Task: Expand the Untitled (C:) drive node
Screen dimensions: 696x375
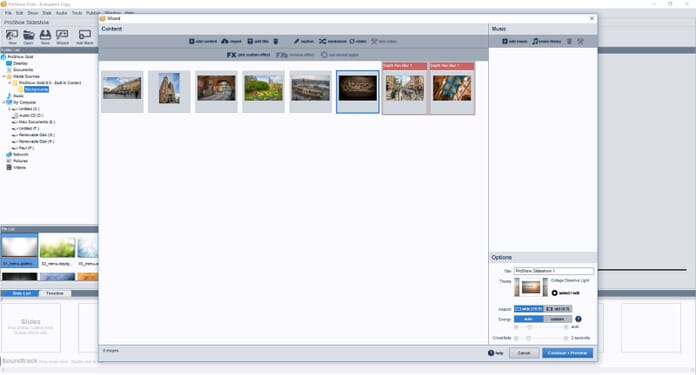Action: coord(10,109)
